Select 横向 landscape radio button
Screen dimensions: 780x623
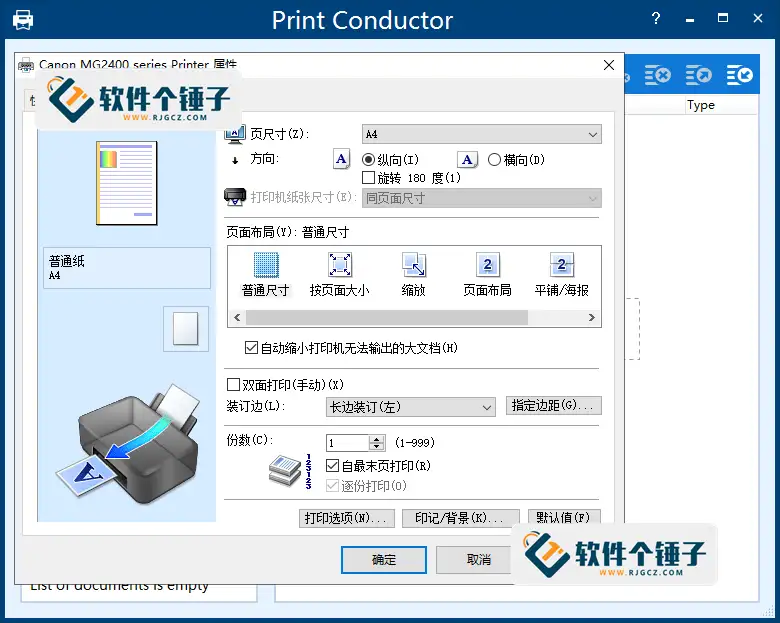[x=494, y=160]
